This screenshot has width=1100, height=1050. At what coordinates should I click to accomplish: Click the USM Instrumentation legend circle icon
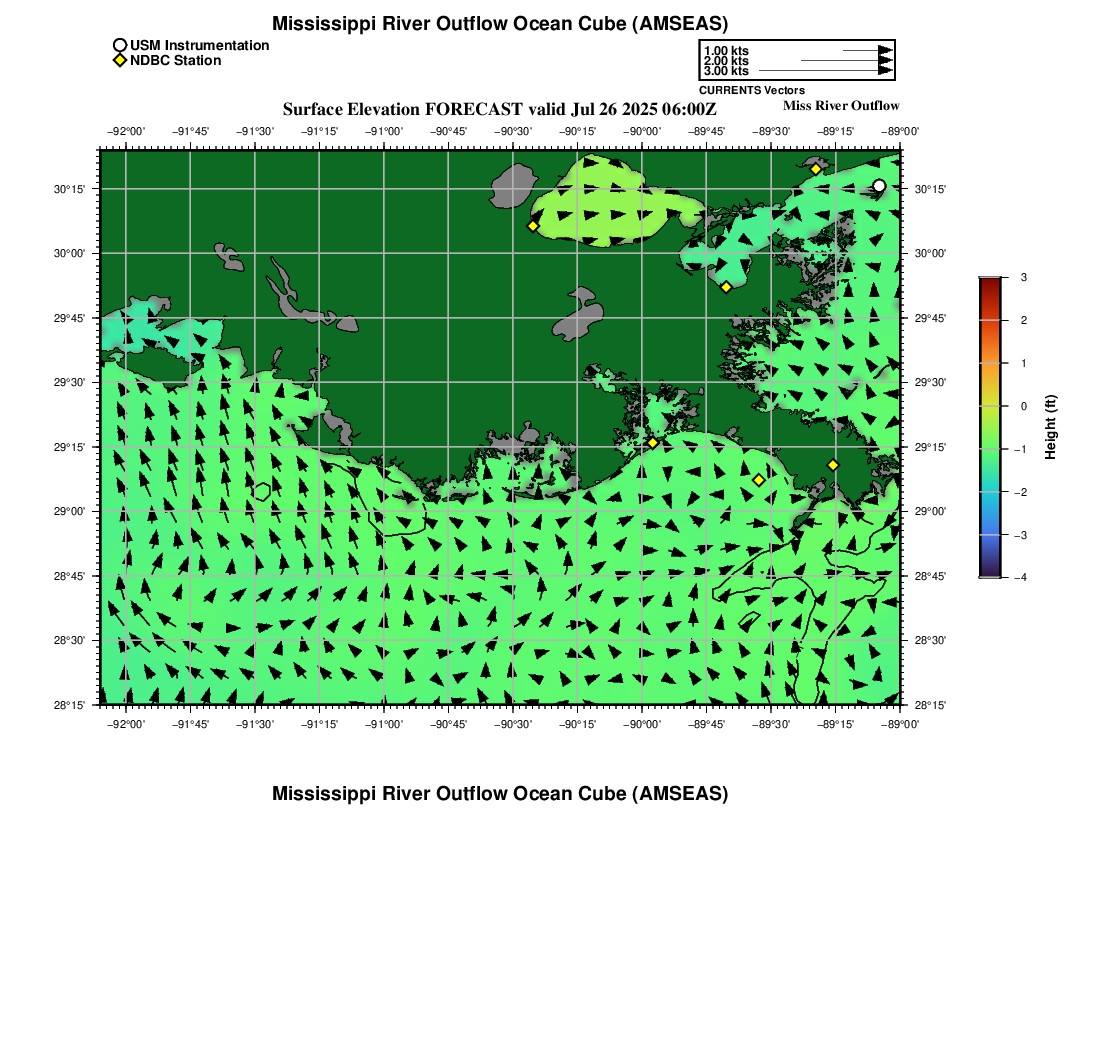point(120,45)
